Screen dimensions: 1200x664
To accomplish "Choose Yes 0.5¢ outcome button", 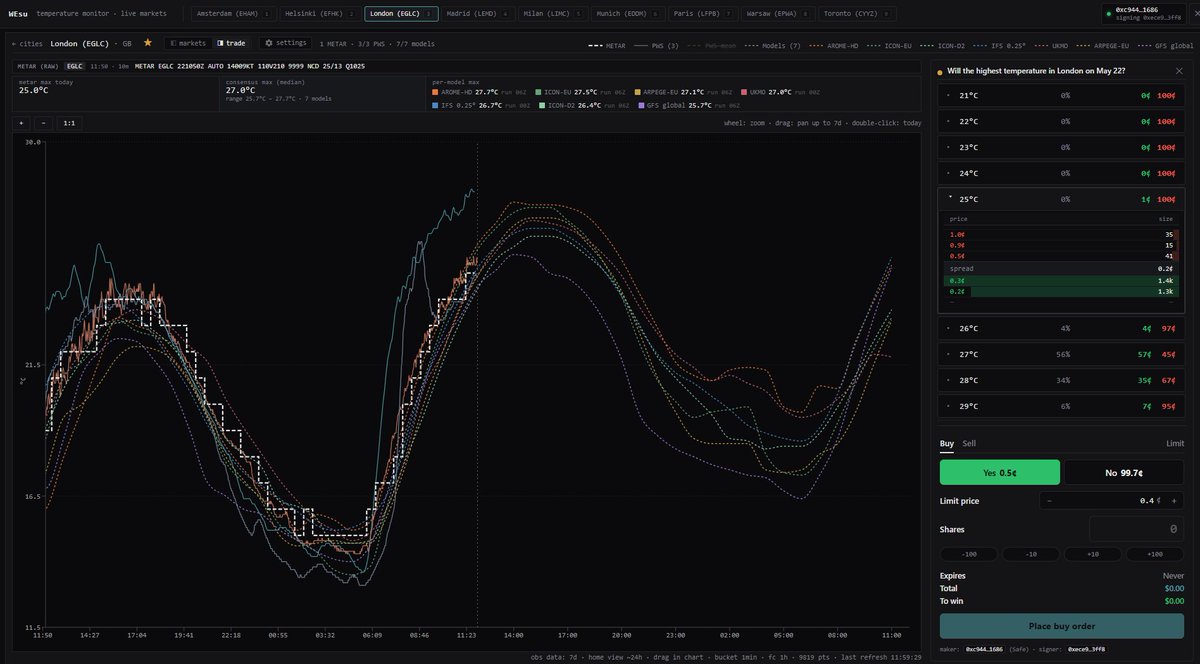I will coord(1000,472).
